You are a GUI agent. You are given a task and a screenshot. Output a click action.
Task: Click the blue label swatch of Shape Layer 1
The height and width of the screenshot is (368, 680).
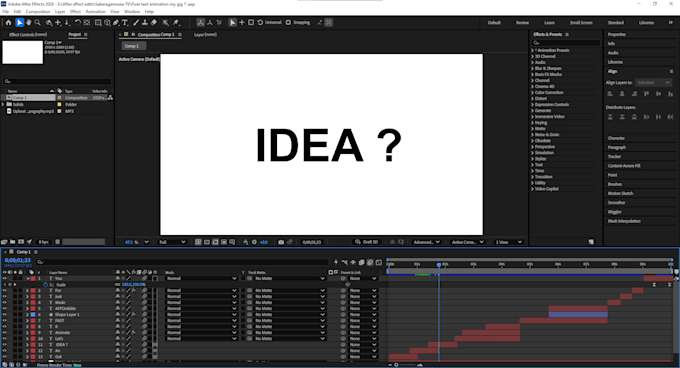[x=33, y=315]
